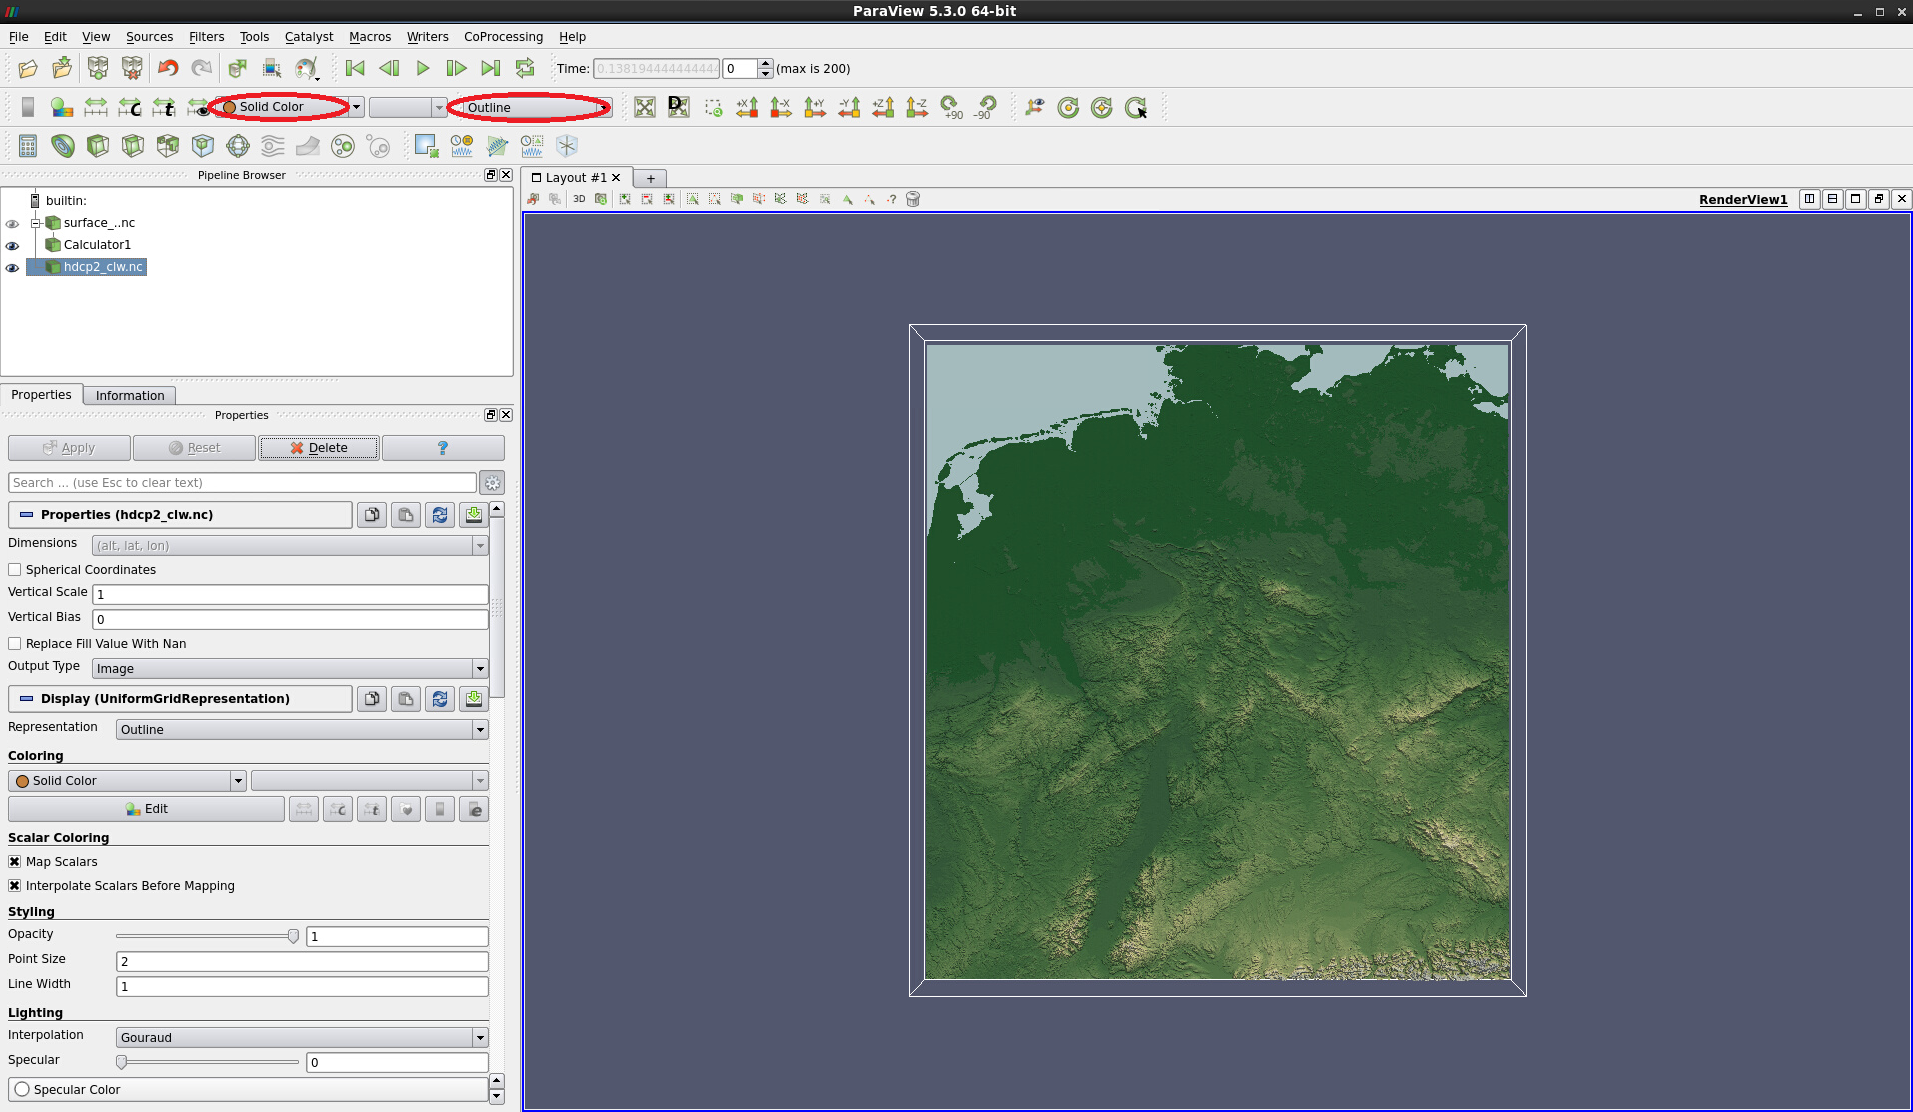Click the Delete button
This screenshot has width=1913, height=1112.
tap(319, 448)
